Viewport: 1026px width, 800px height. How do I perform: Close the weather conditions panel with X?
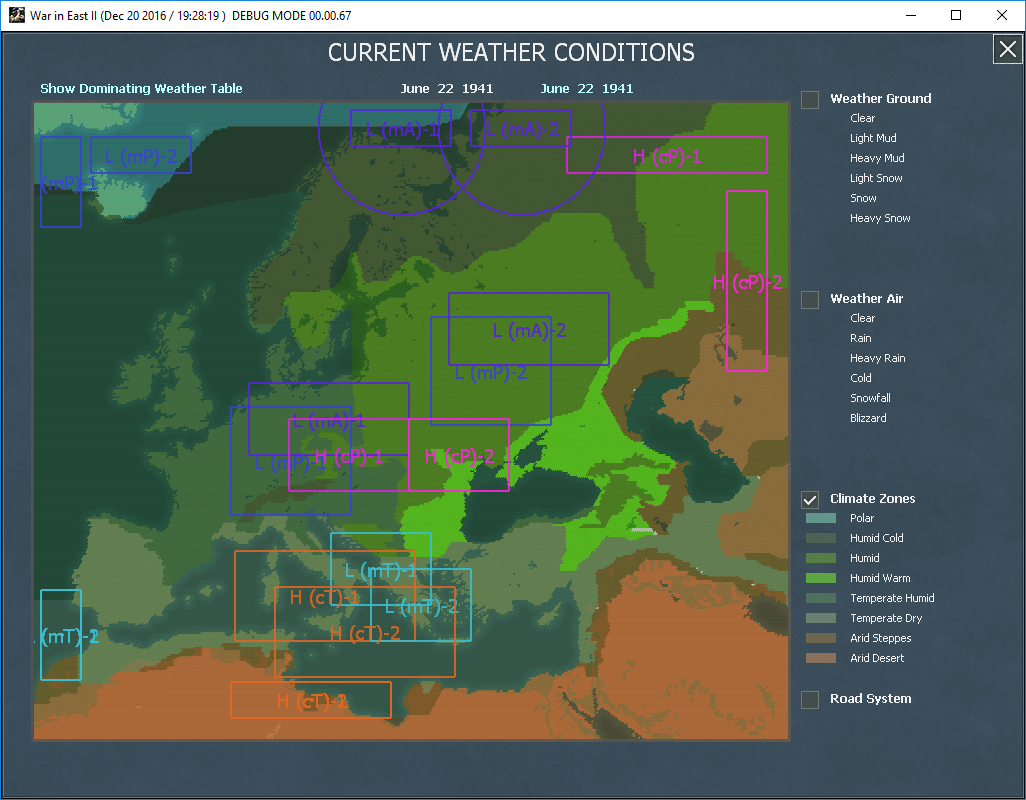pyautogui.click(x=1008, y=50)
